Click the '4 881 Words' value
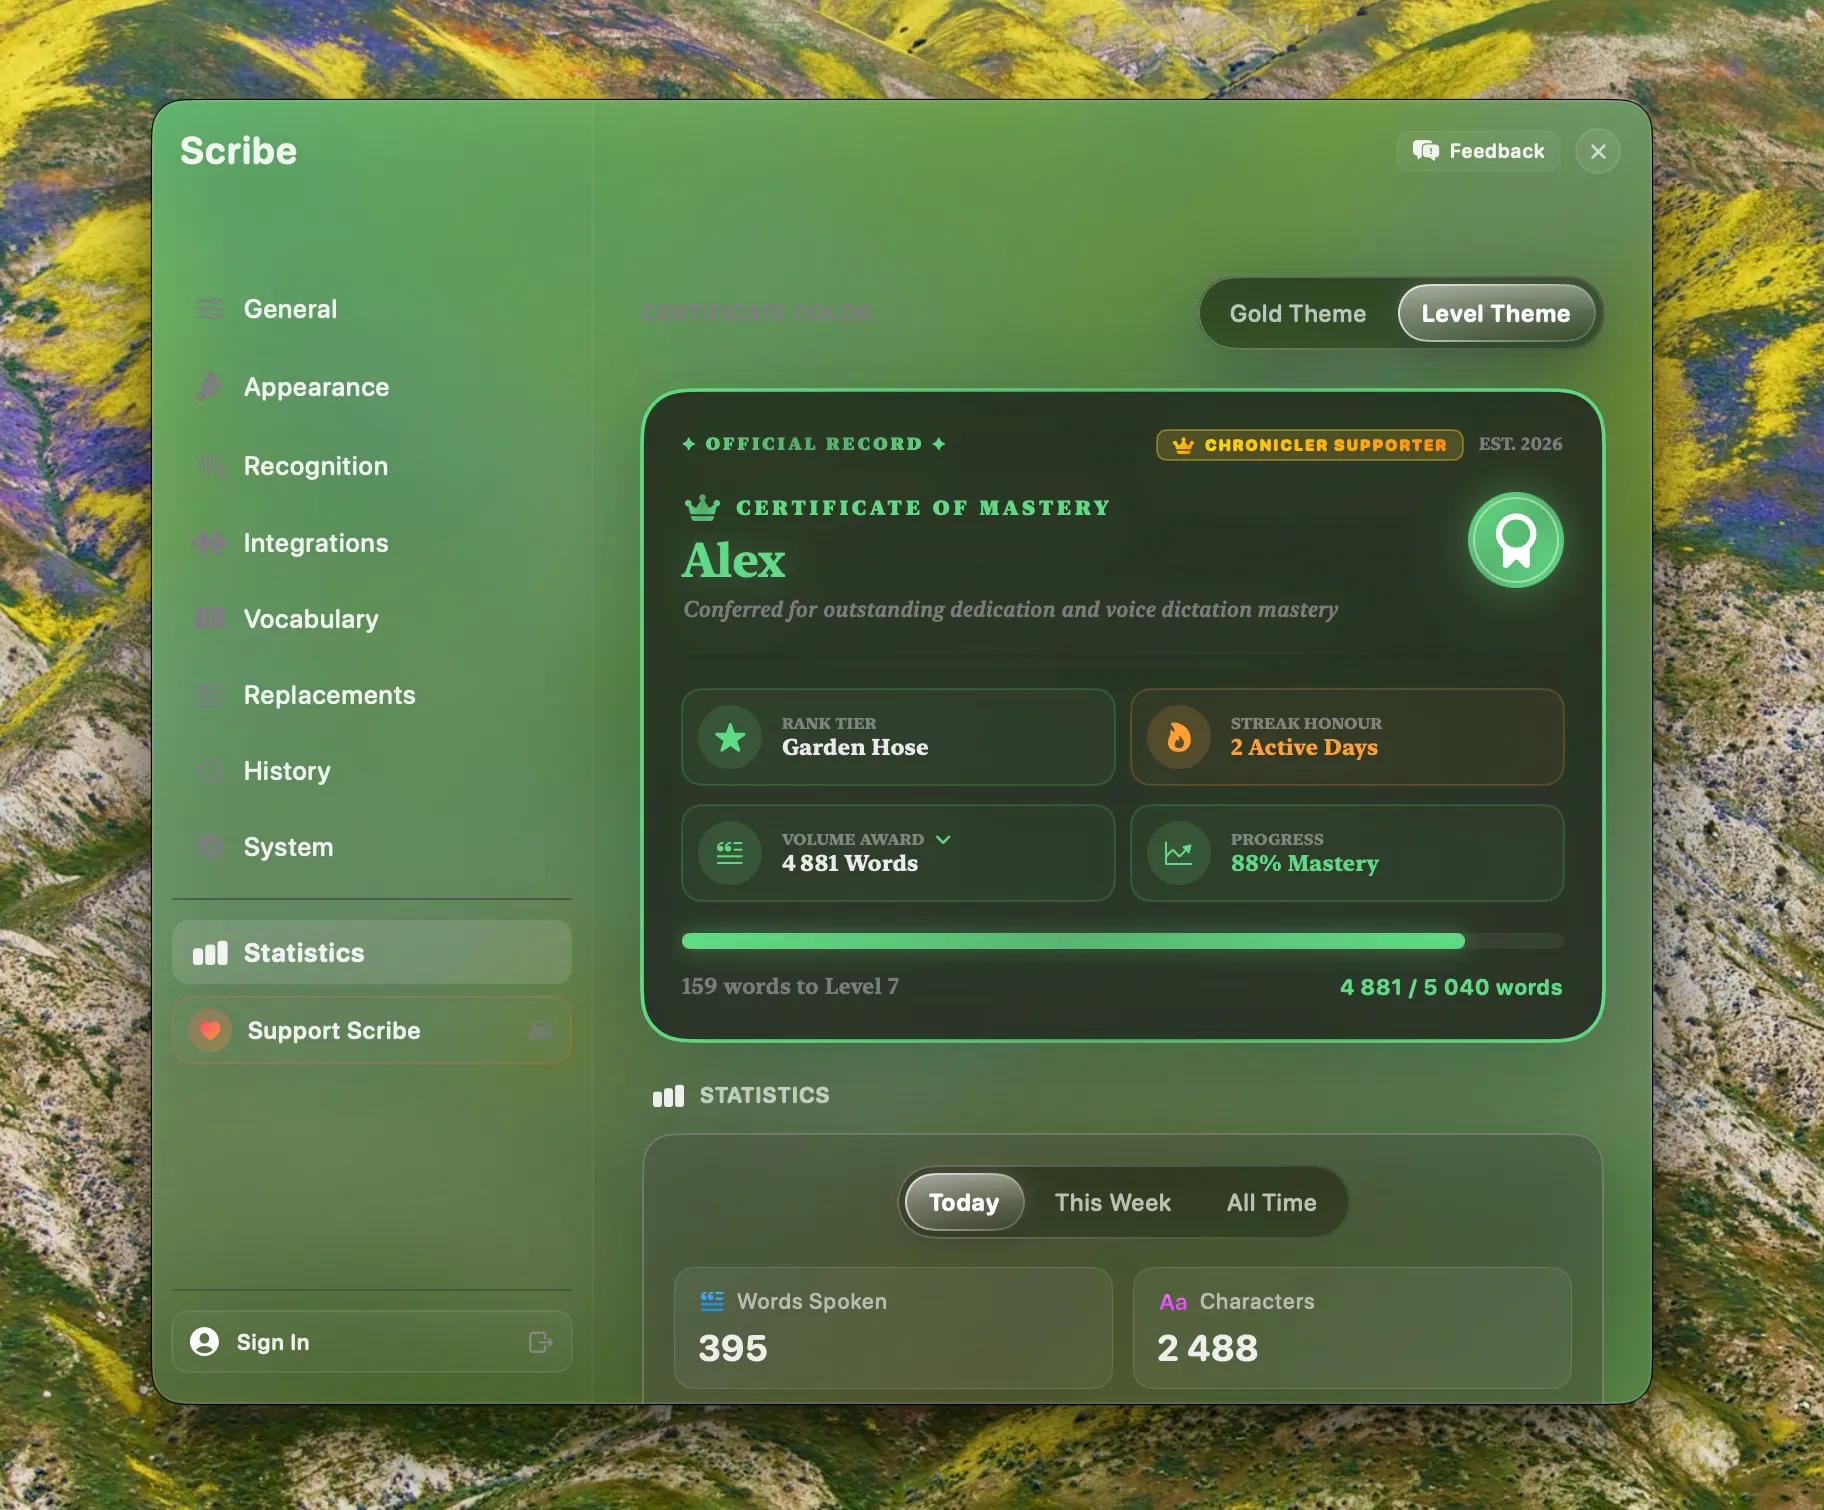 point(850,863)
